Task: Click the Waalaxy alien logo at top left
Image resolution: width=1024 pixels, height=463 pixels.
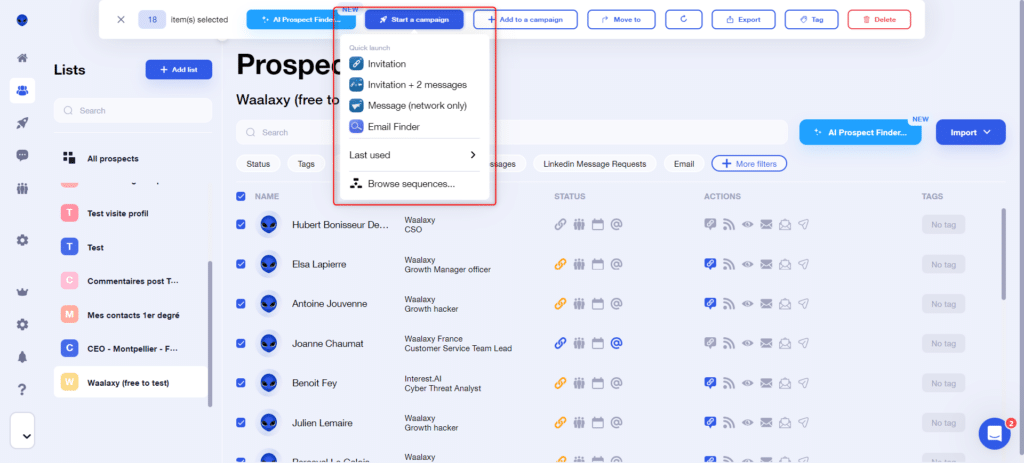Action: 22,20
